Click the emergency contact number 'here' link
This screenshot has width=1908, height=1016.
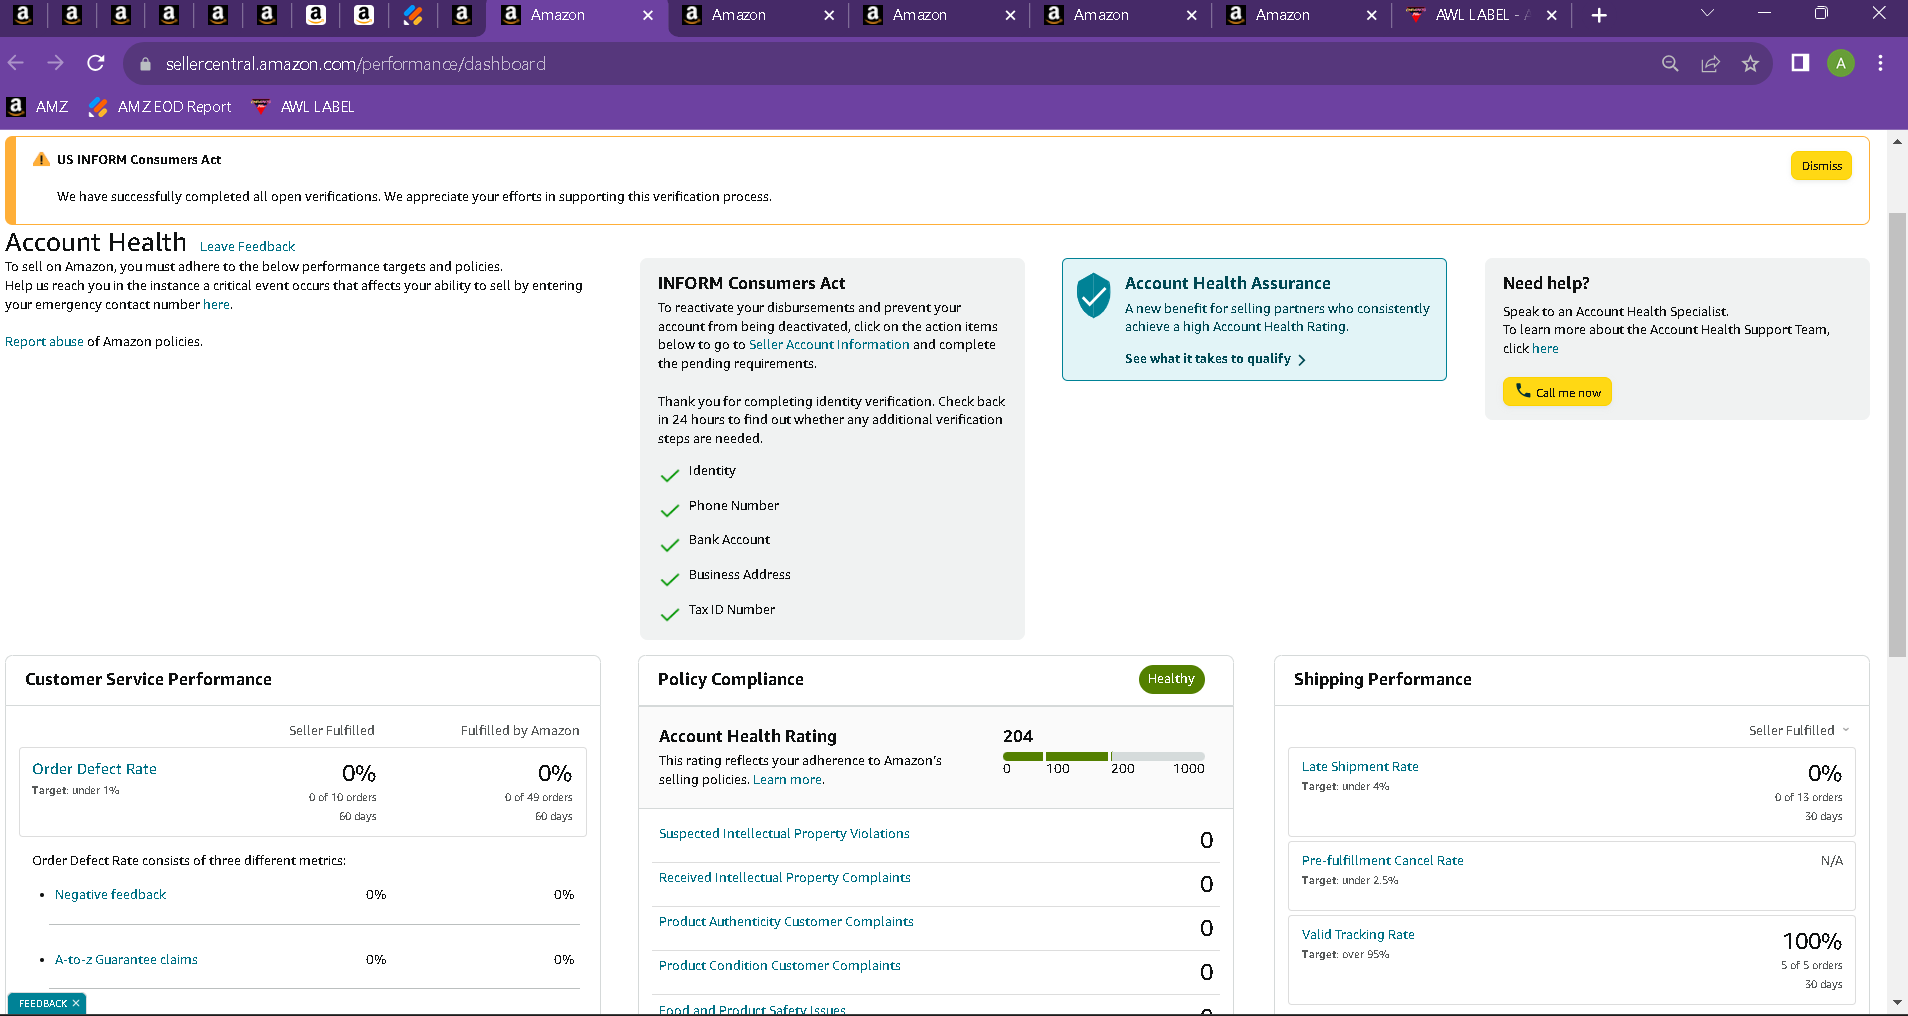pos(216,304)
